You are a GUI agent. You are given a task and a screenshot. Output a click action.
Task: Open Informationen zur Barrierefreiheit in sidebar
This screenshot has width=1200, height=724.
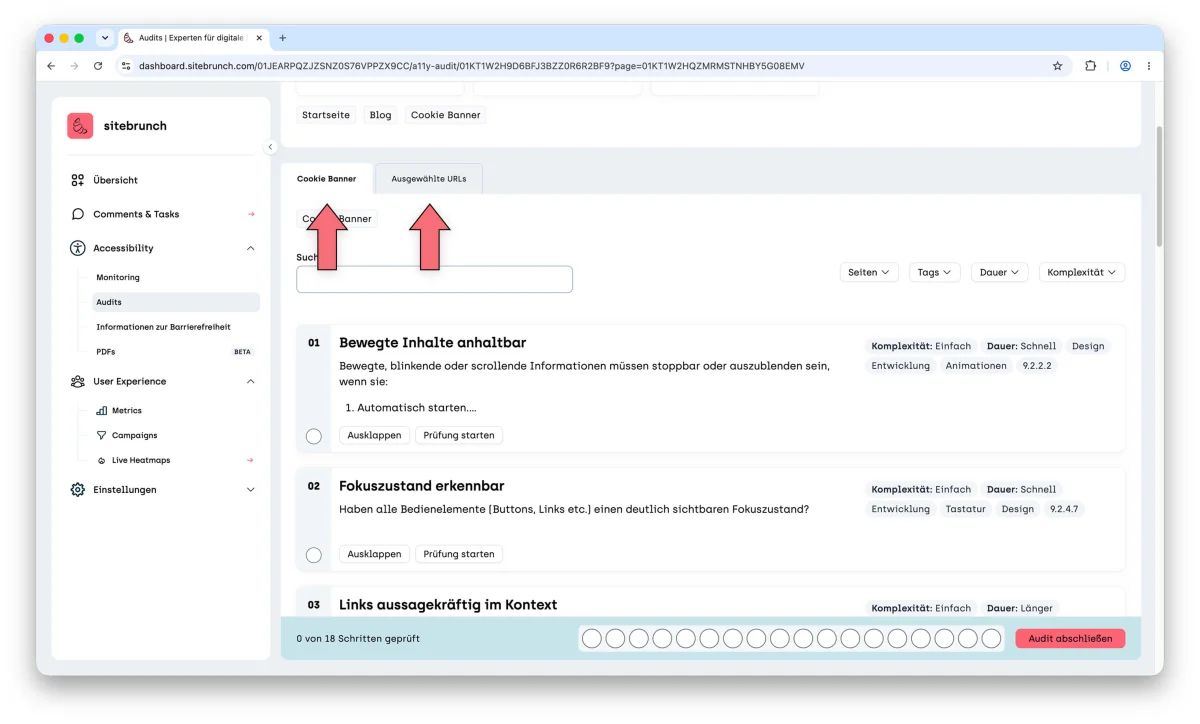[x=163, y=327]
